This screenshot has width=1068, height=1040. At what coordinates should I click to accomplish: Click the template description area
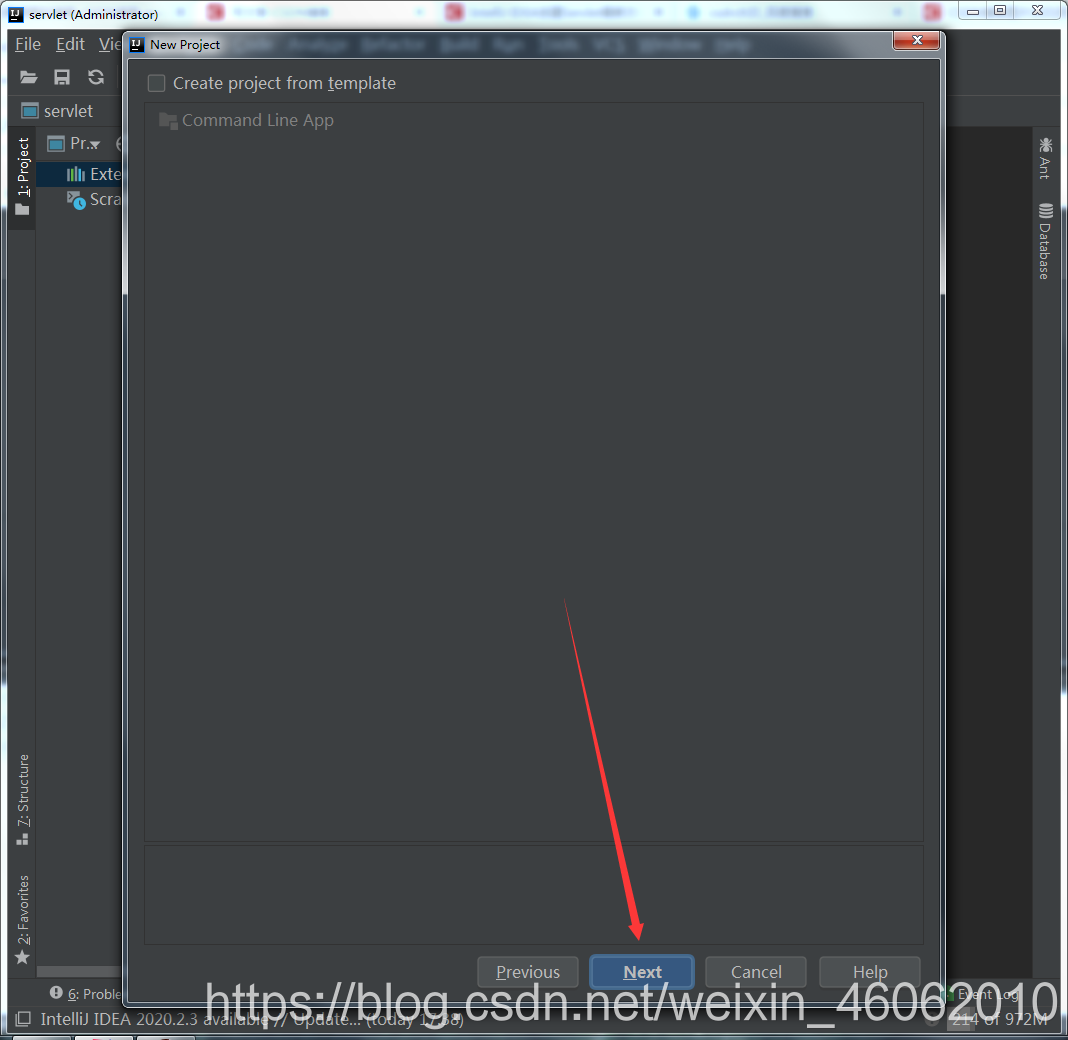point(533,895)
